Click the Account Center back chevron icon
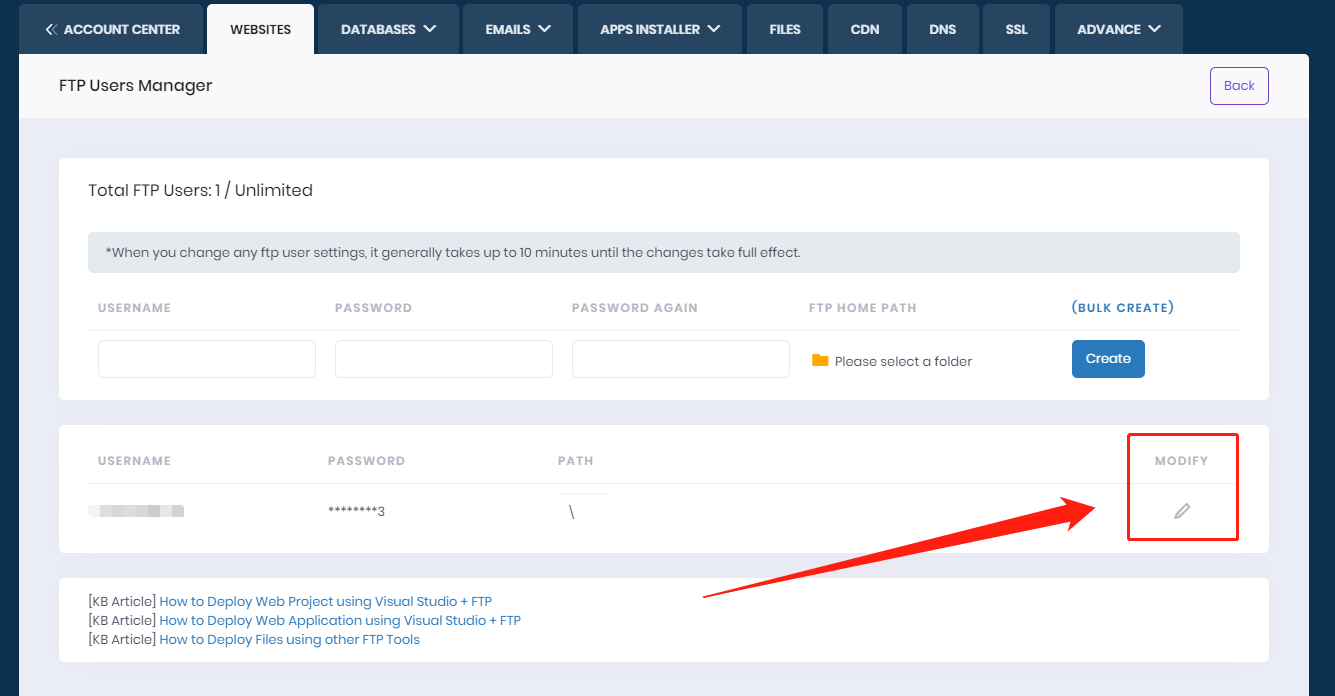The image size is (1335, 696). click(51, 30)
